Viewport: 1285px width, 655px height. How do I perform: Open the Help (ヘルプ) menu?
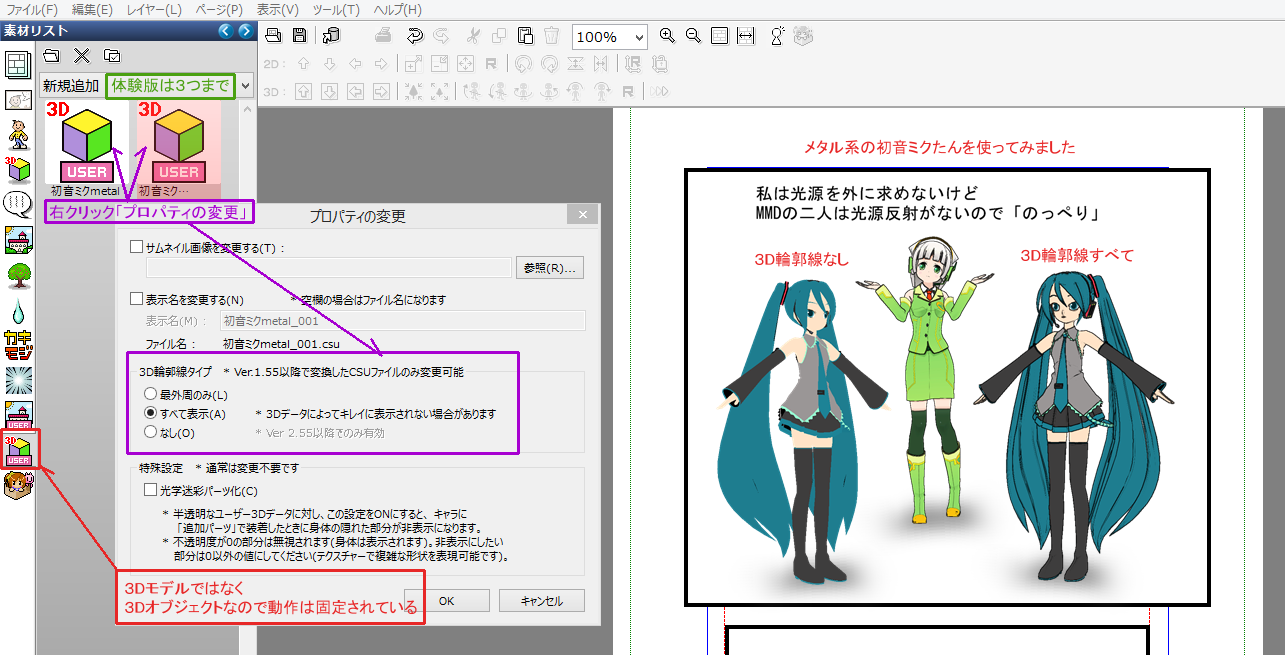coord(397,9)
